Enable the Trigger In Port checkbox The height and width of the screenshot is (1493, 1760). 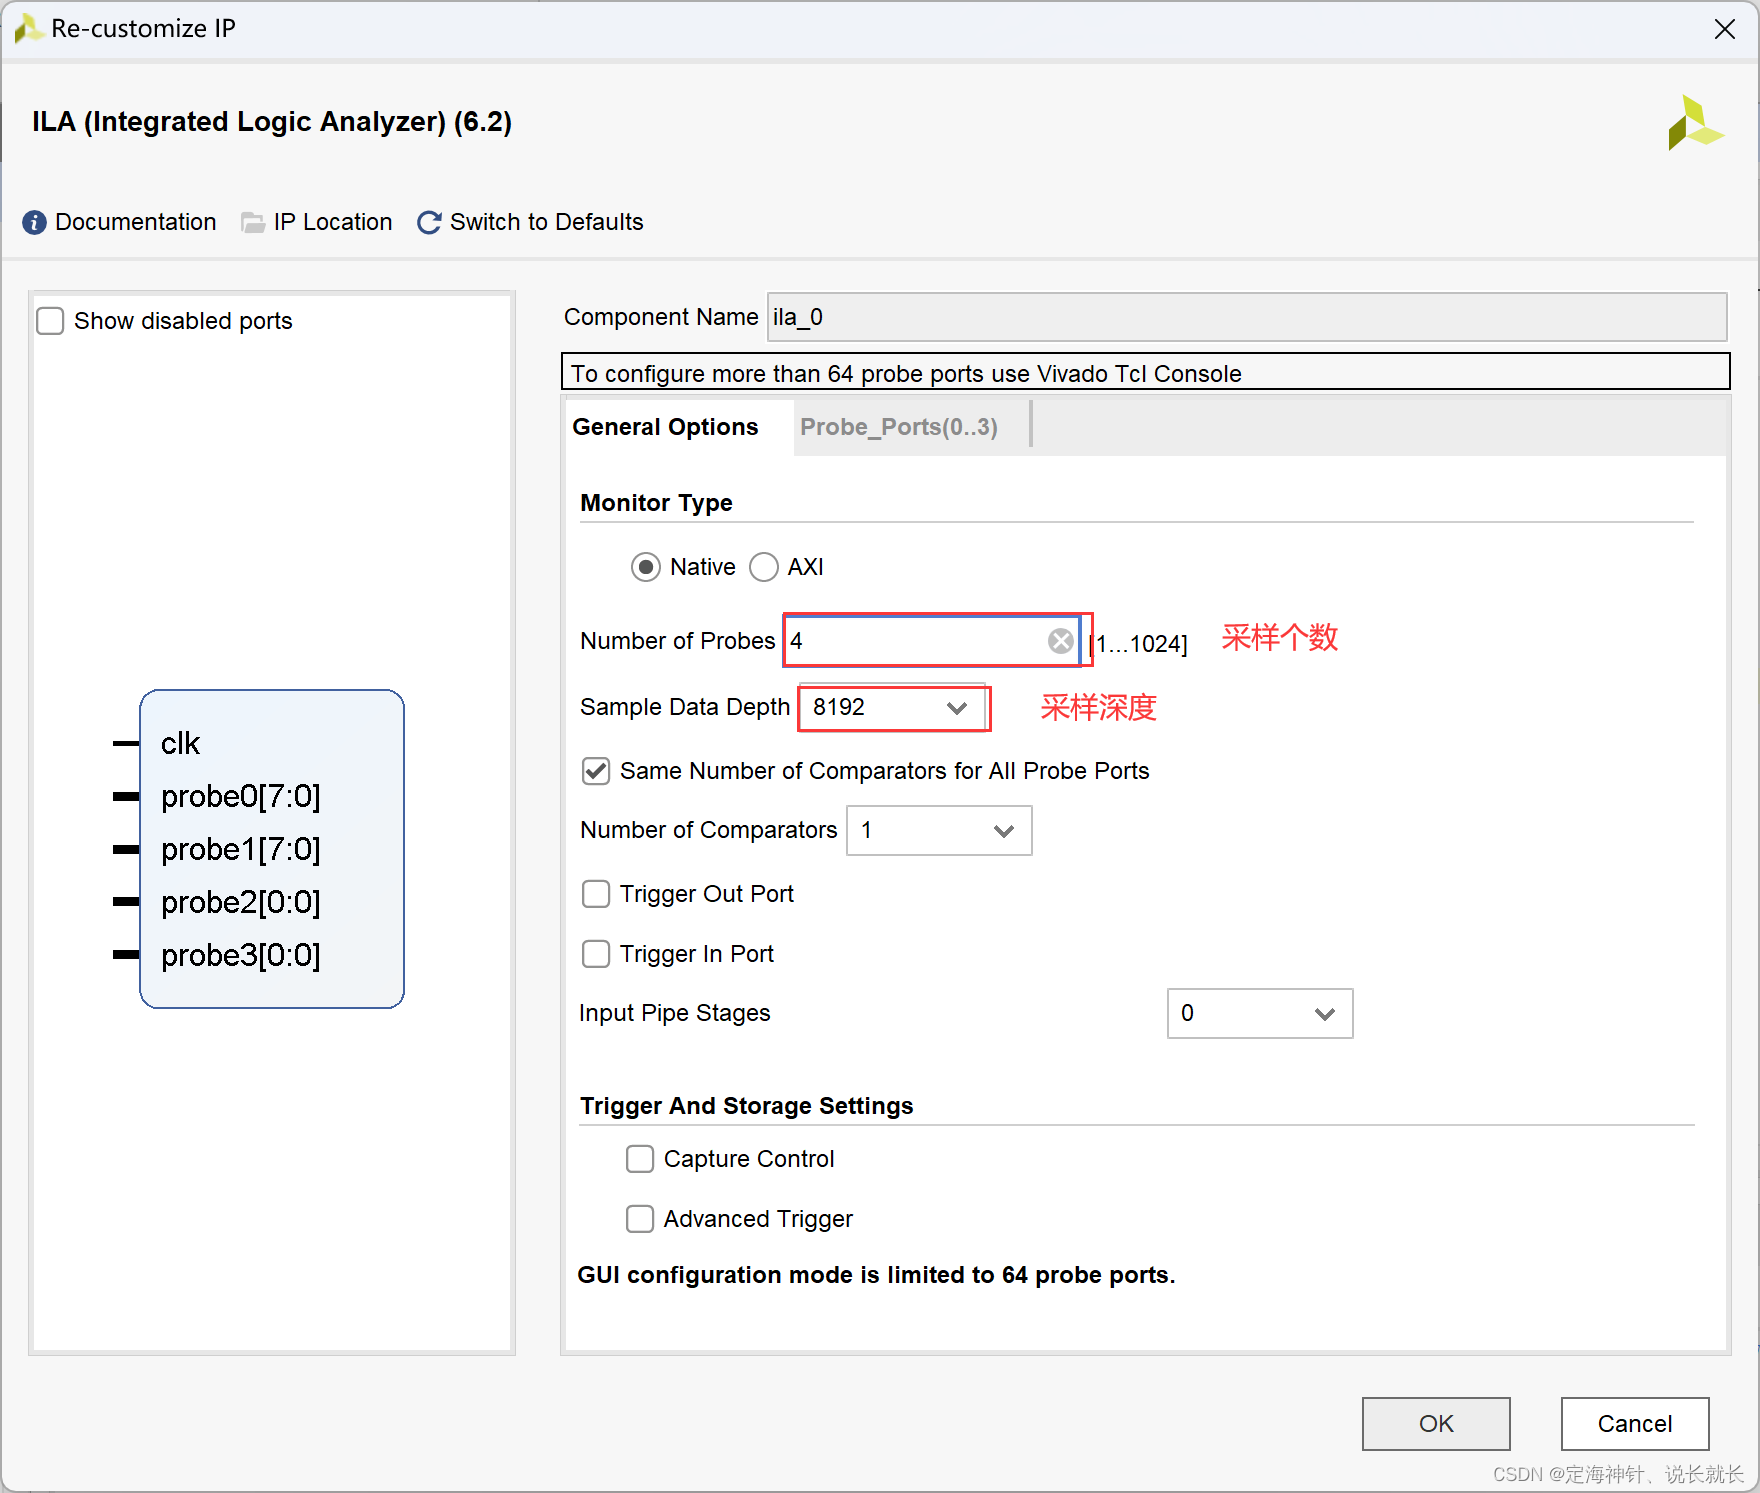coord(596,954)
